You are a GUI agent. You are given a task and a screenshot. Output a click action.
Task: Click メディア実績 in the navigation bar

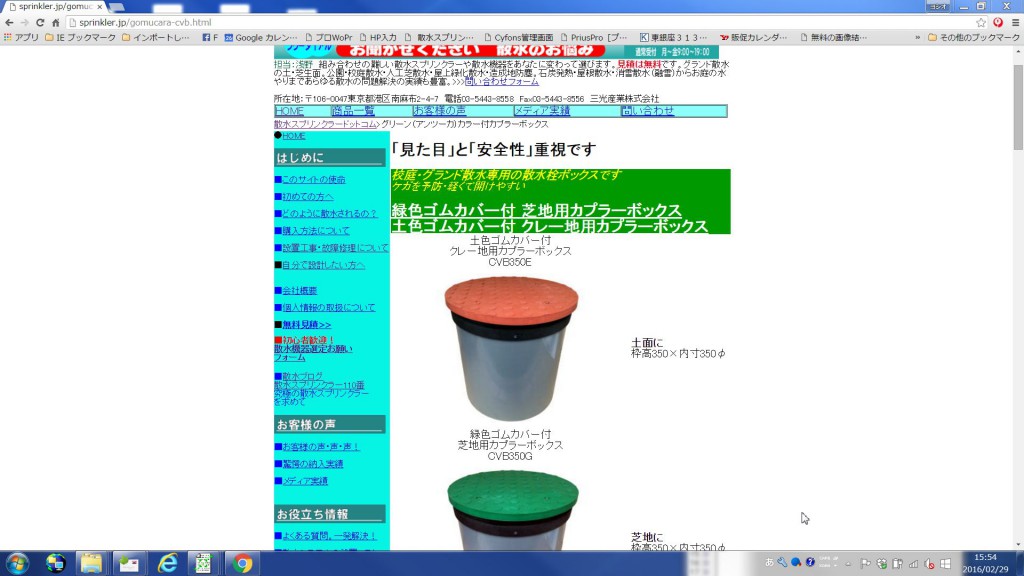coord(542,111)
